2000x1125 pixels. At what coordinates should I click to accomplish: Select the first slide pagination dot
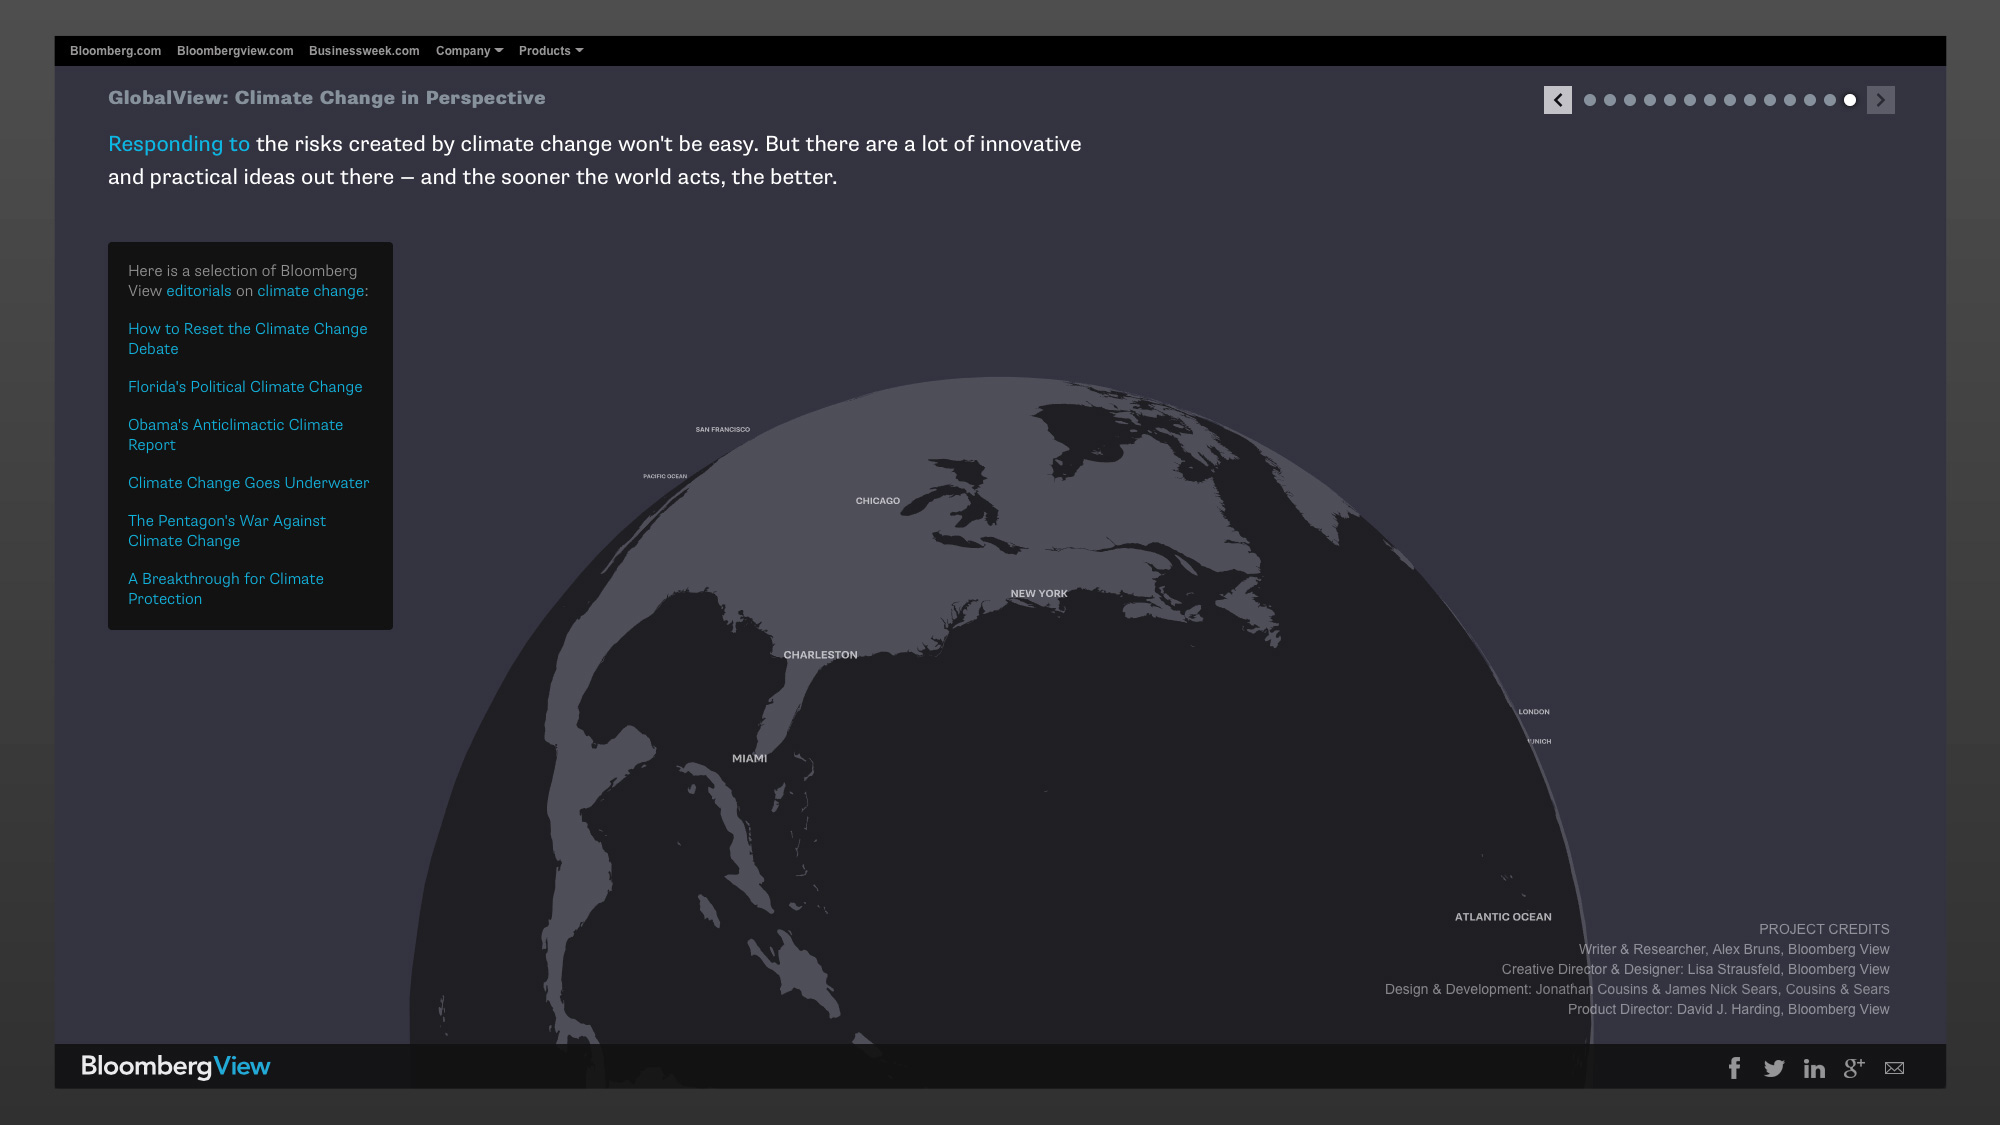coord(1590,100)
